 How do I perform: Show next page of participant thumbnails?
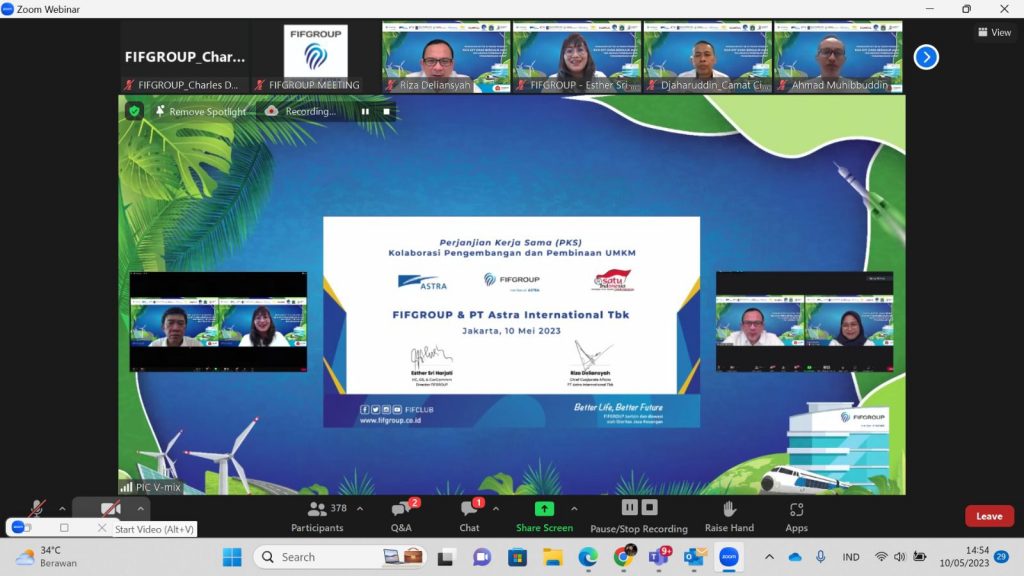click(x=926, y=57)
